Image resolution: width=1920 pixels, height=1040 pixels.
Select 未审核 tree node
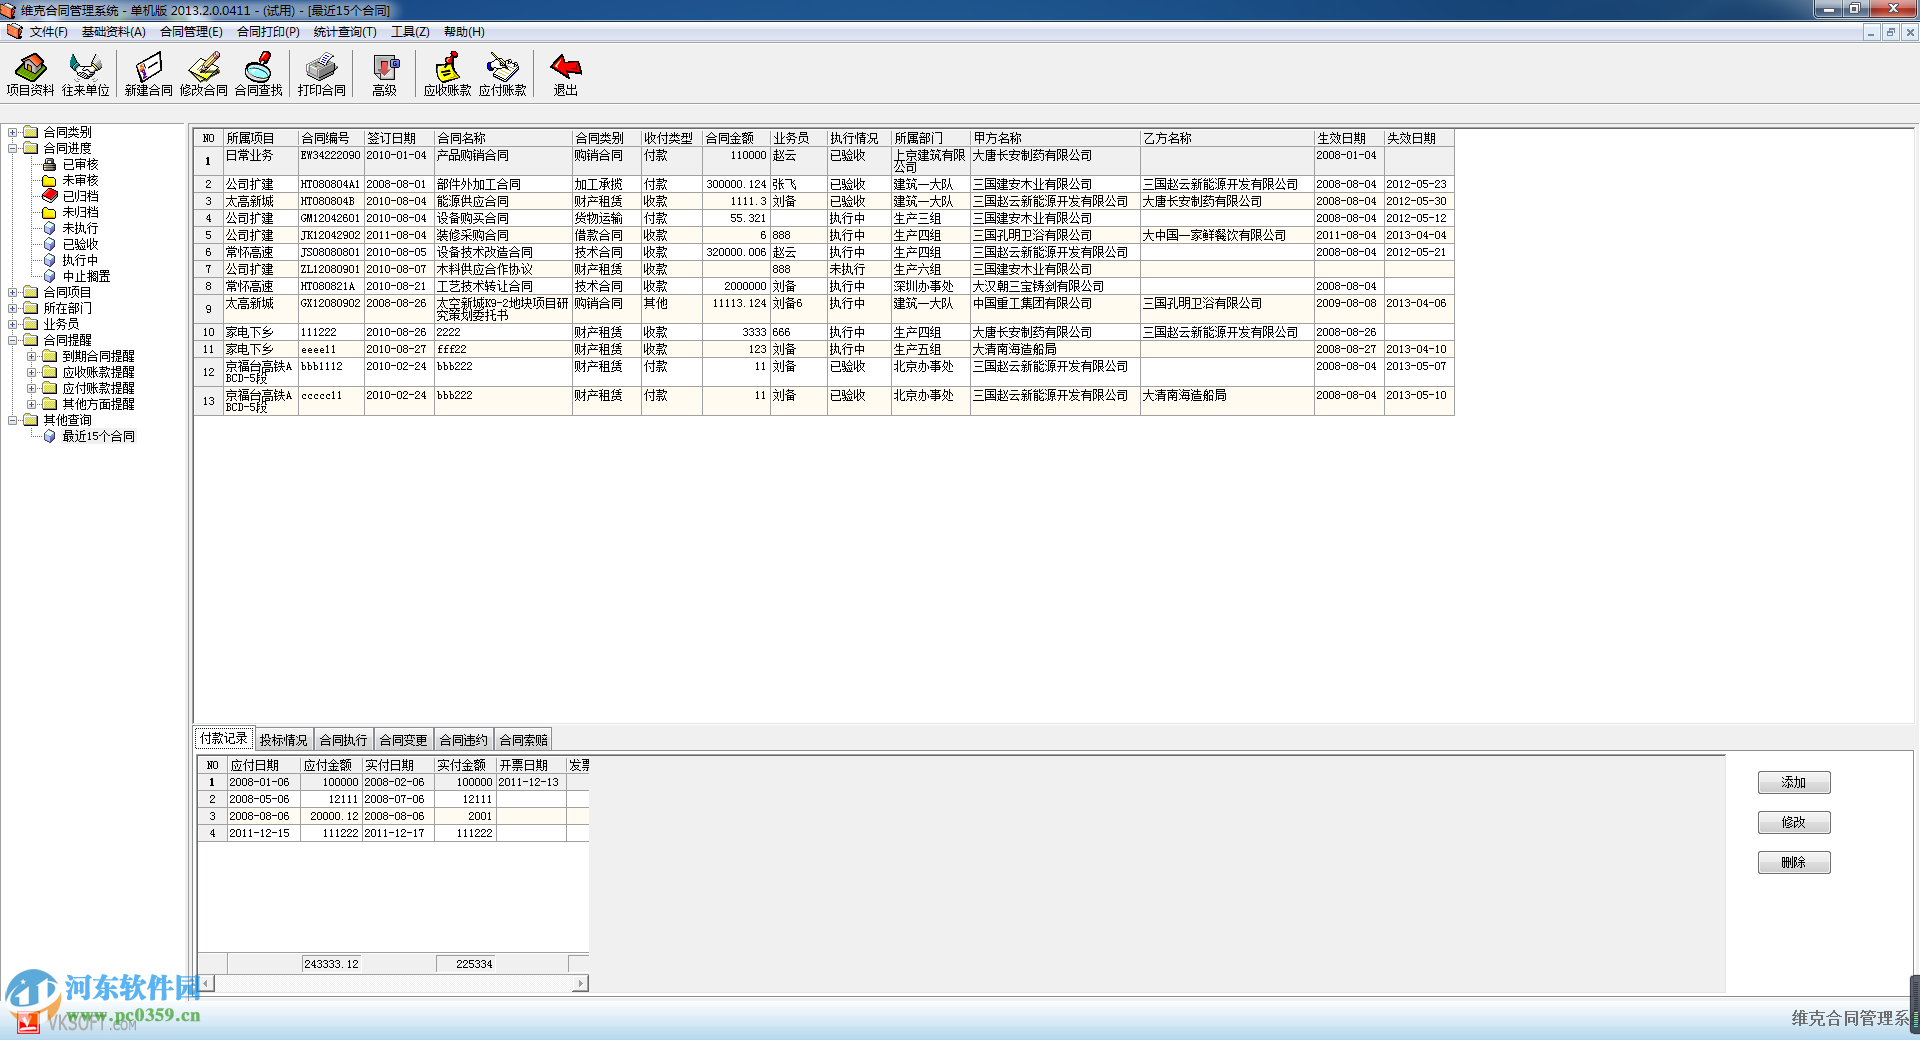click(x=80, y=180)
